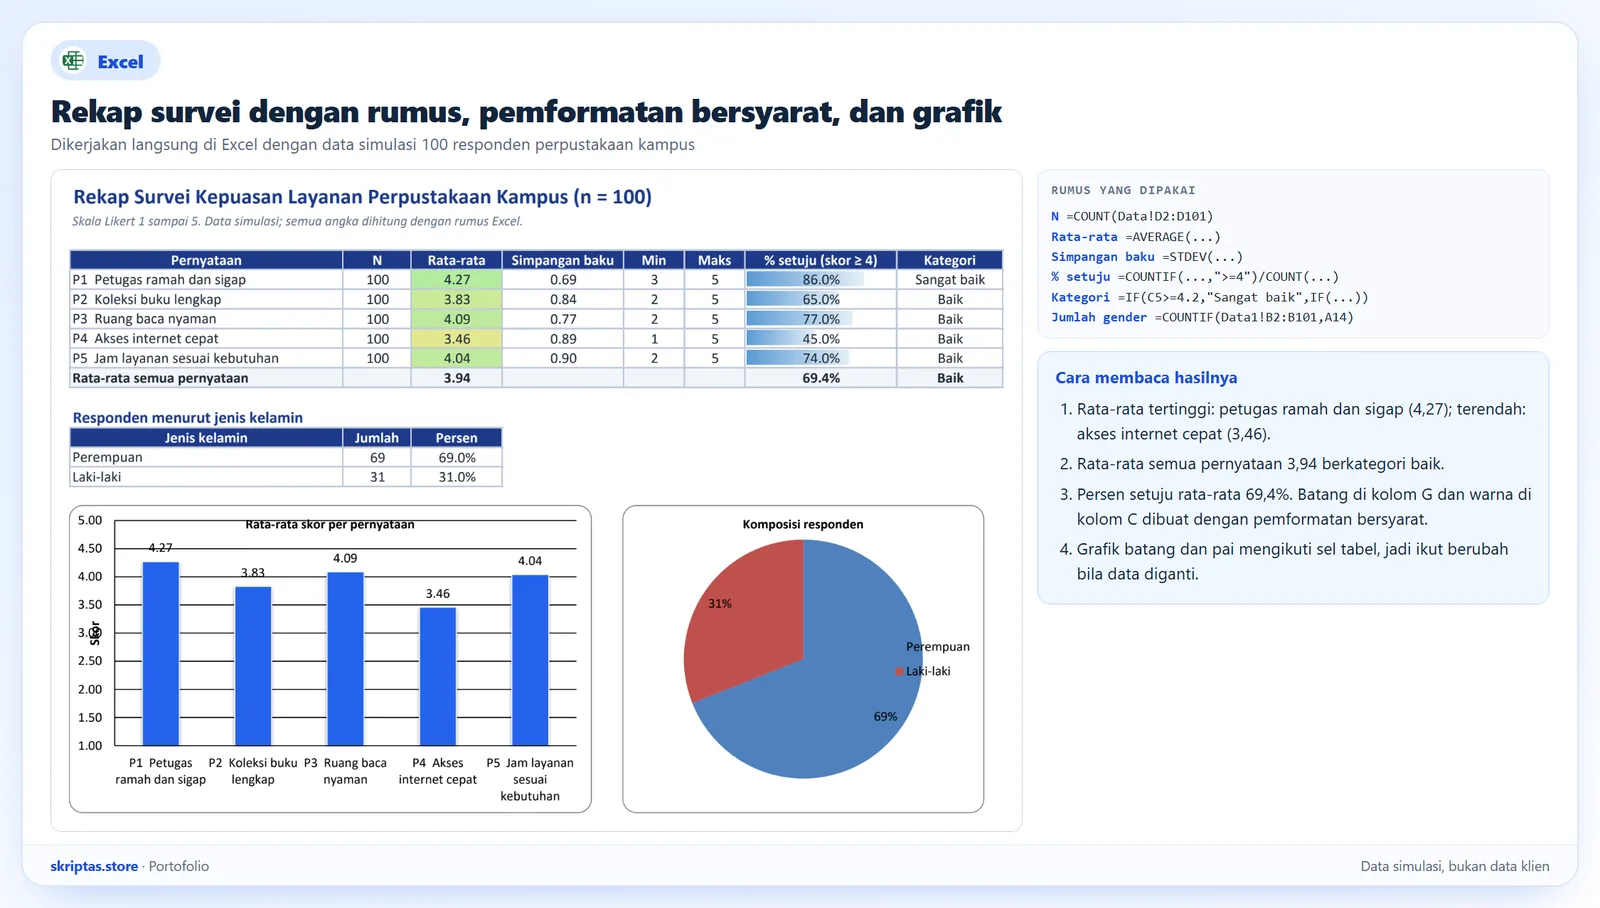
Task: Click the P4 bar labeled 3.46
Action: pos(438,677)
